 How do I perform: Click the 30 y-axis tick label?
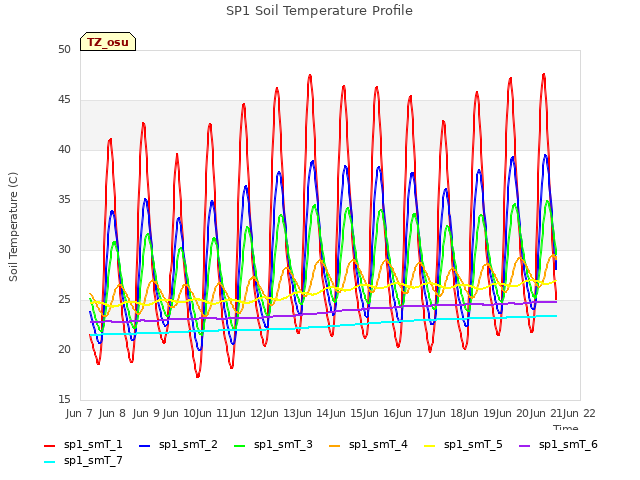pos(64,249)
